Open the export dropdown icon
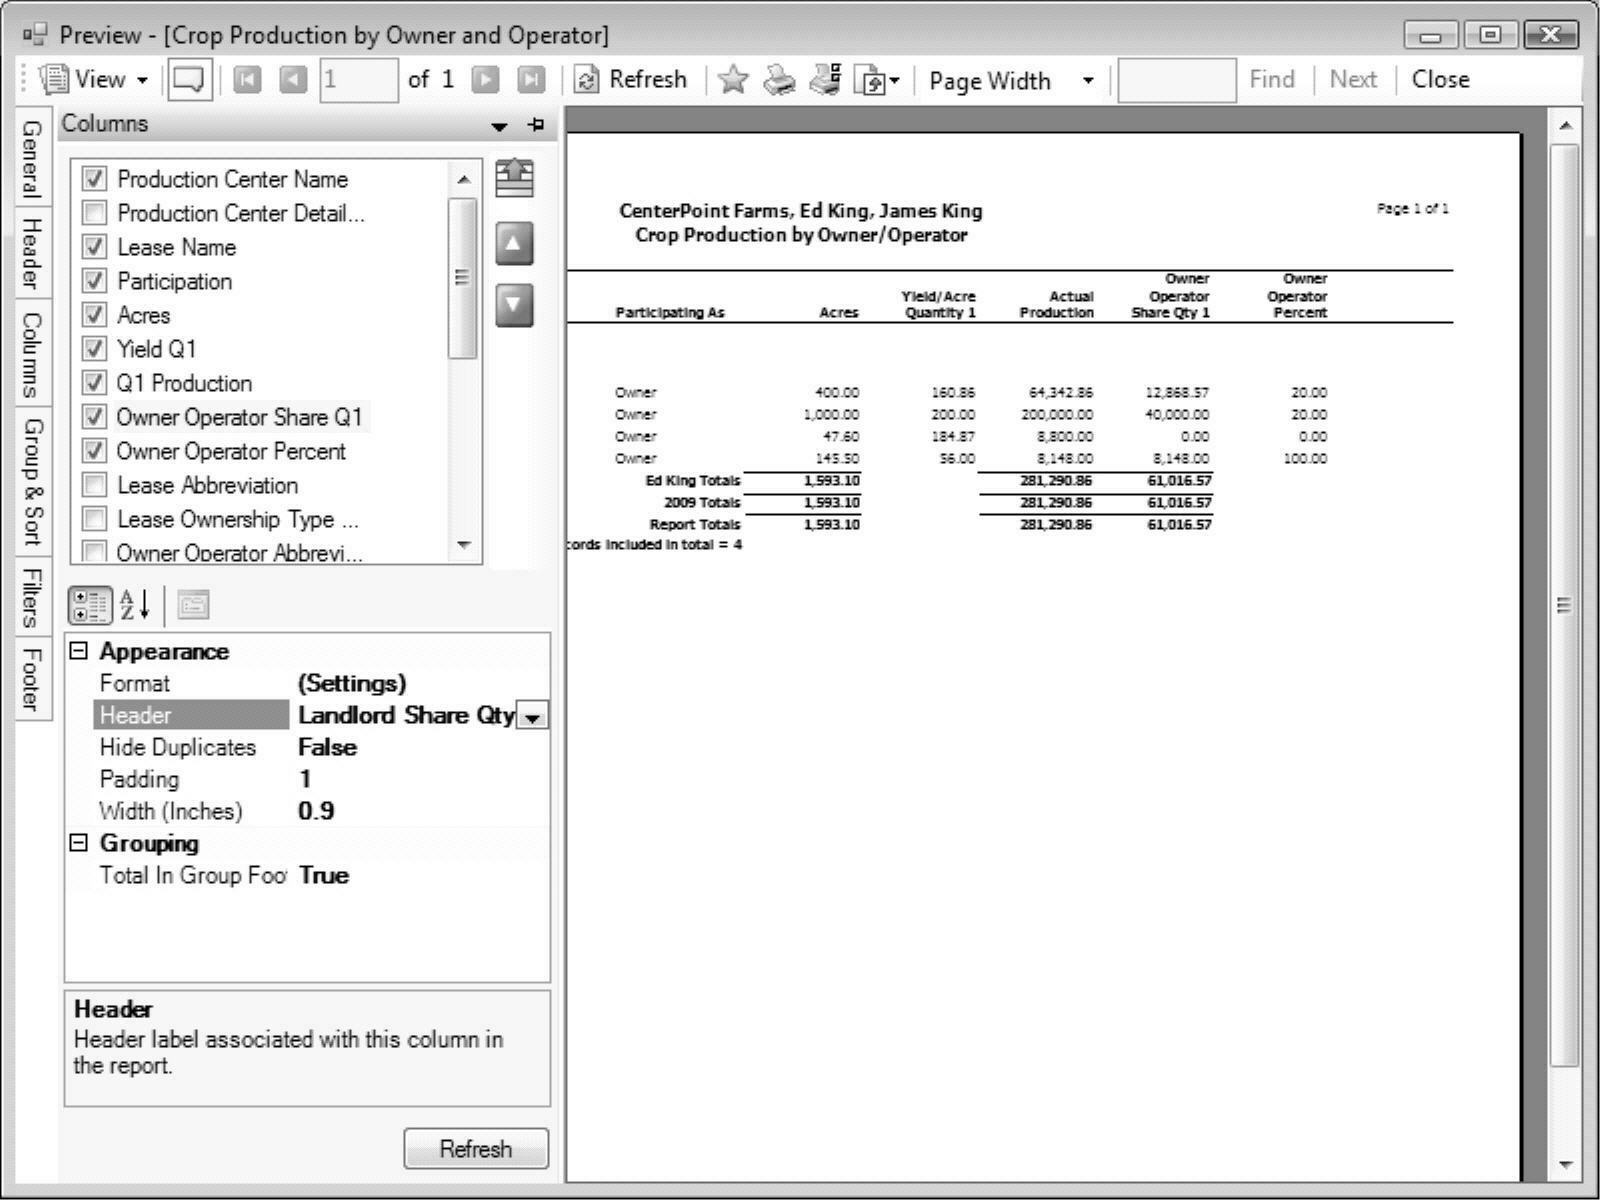This screenshot has width=1600, height=1200. click(876, 81)
